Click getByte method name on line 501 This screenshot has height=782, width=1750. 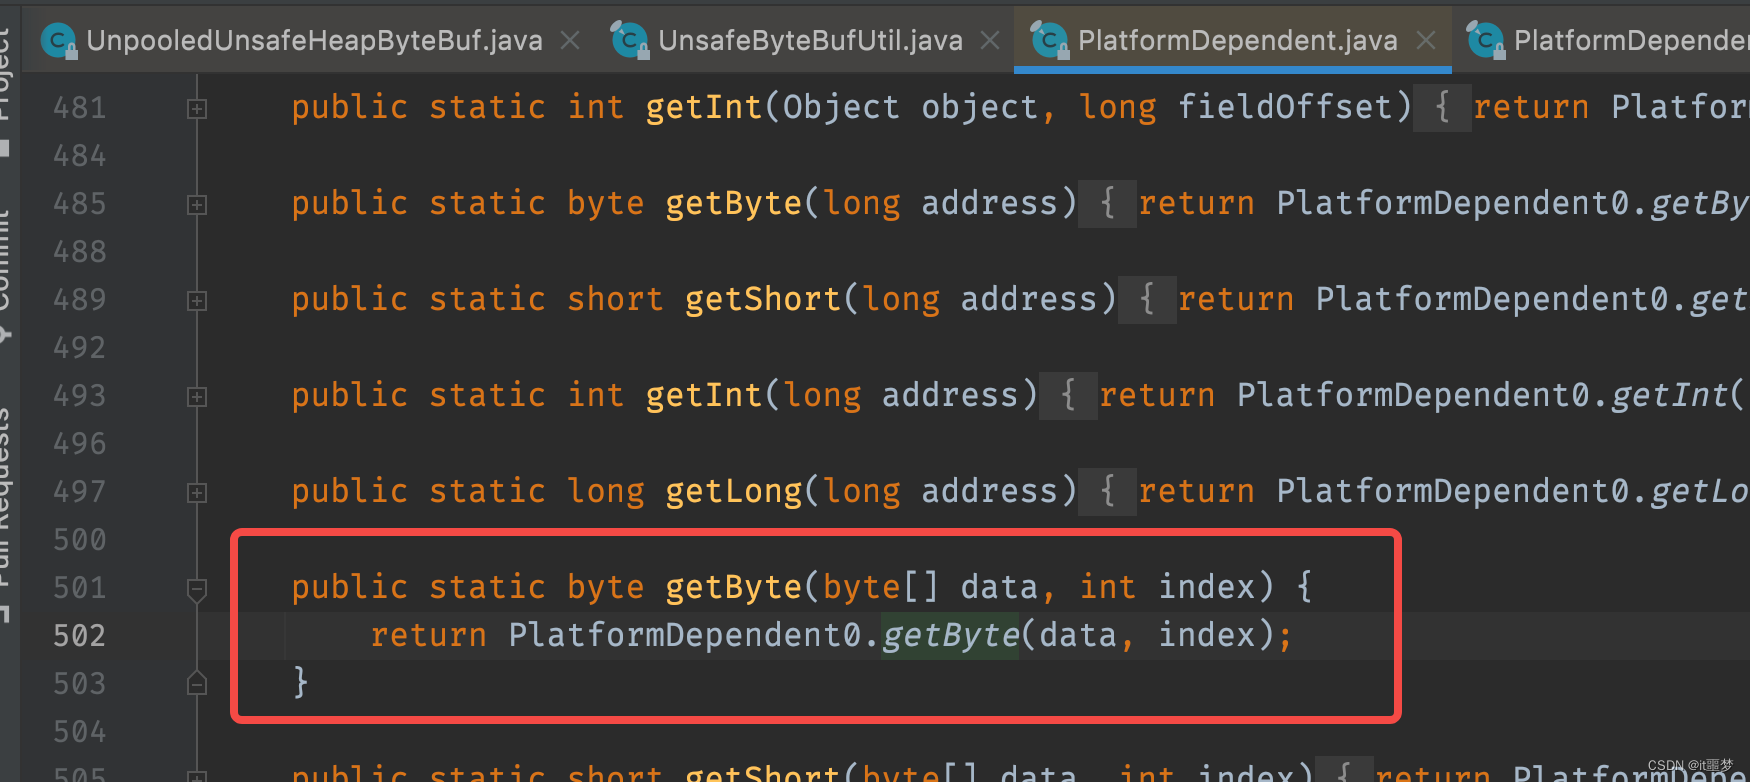[x=734, y=587]
